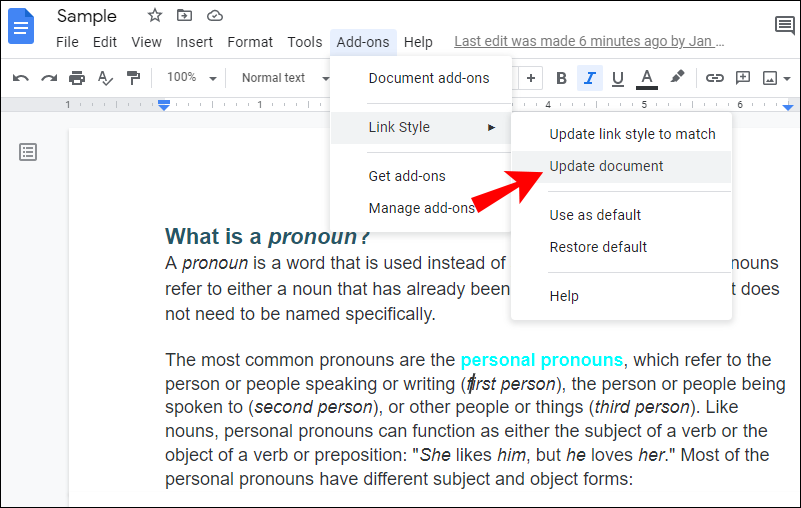Toggle italic formatting
The width and height of the screenshot is (801, 508).
pos(590,78)
